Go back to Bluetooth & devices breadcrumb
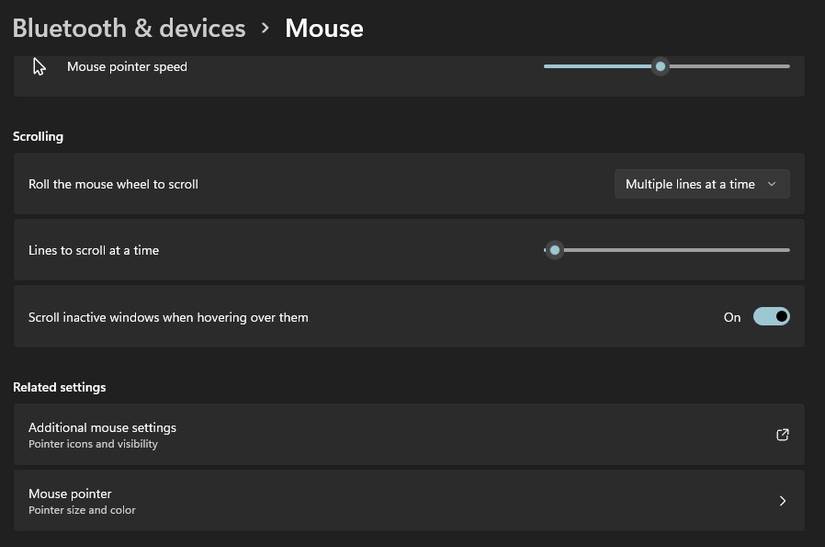The height and width of the screenshot is (547, 825). coord(129,28)
